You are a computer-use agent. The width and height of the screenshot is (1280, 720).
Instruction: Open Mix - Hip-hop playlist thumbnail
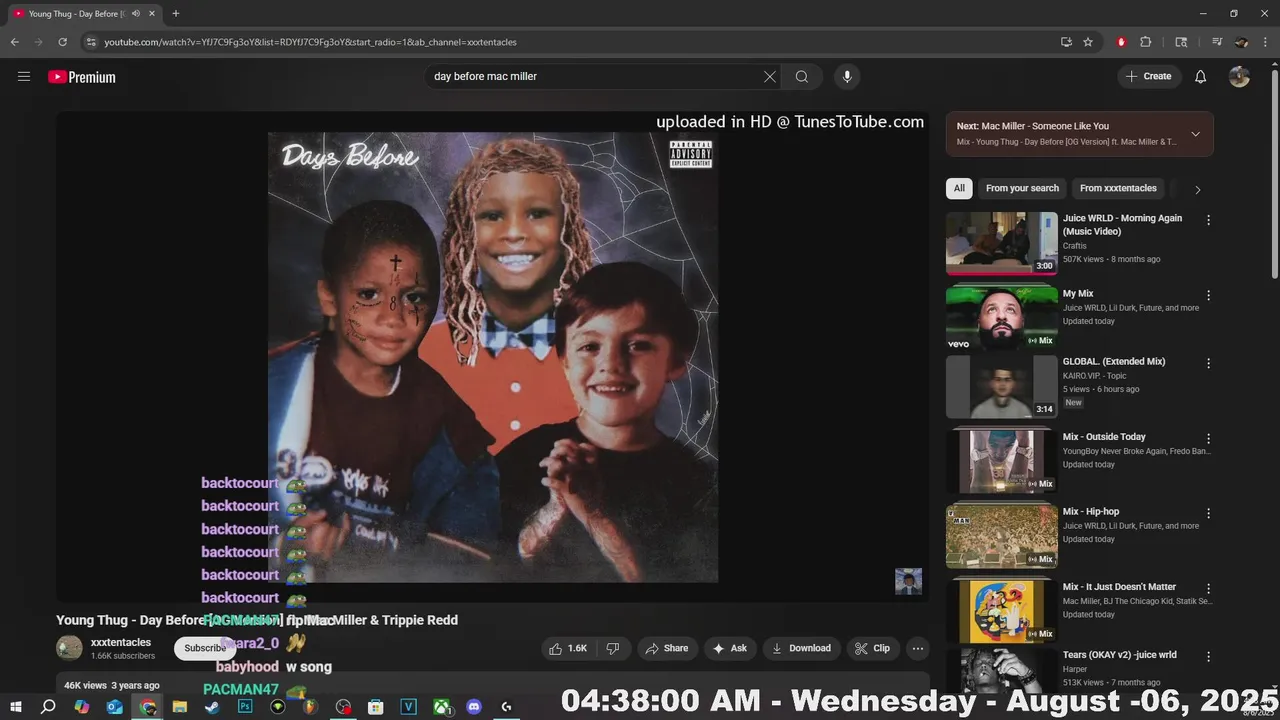point(1002,536)
